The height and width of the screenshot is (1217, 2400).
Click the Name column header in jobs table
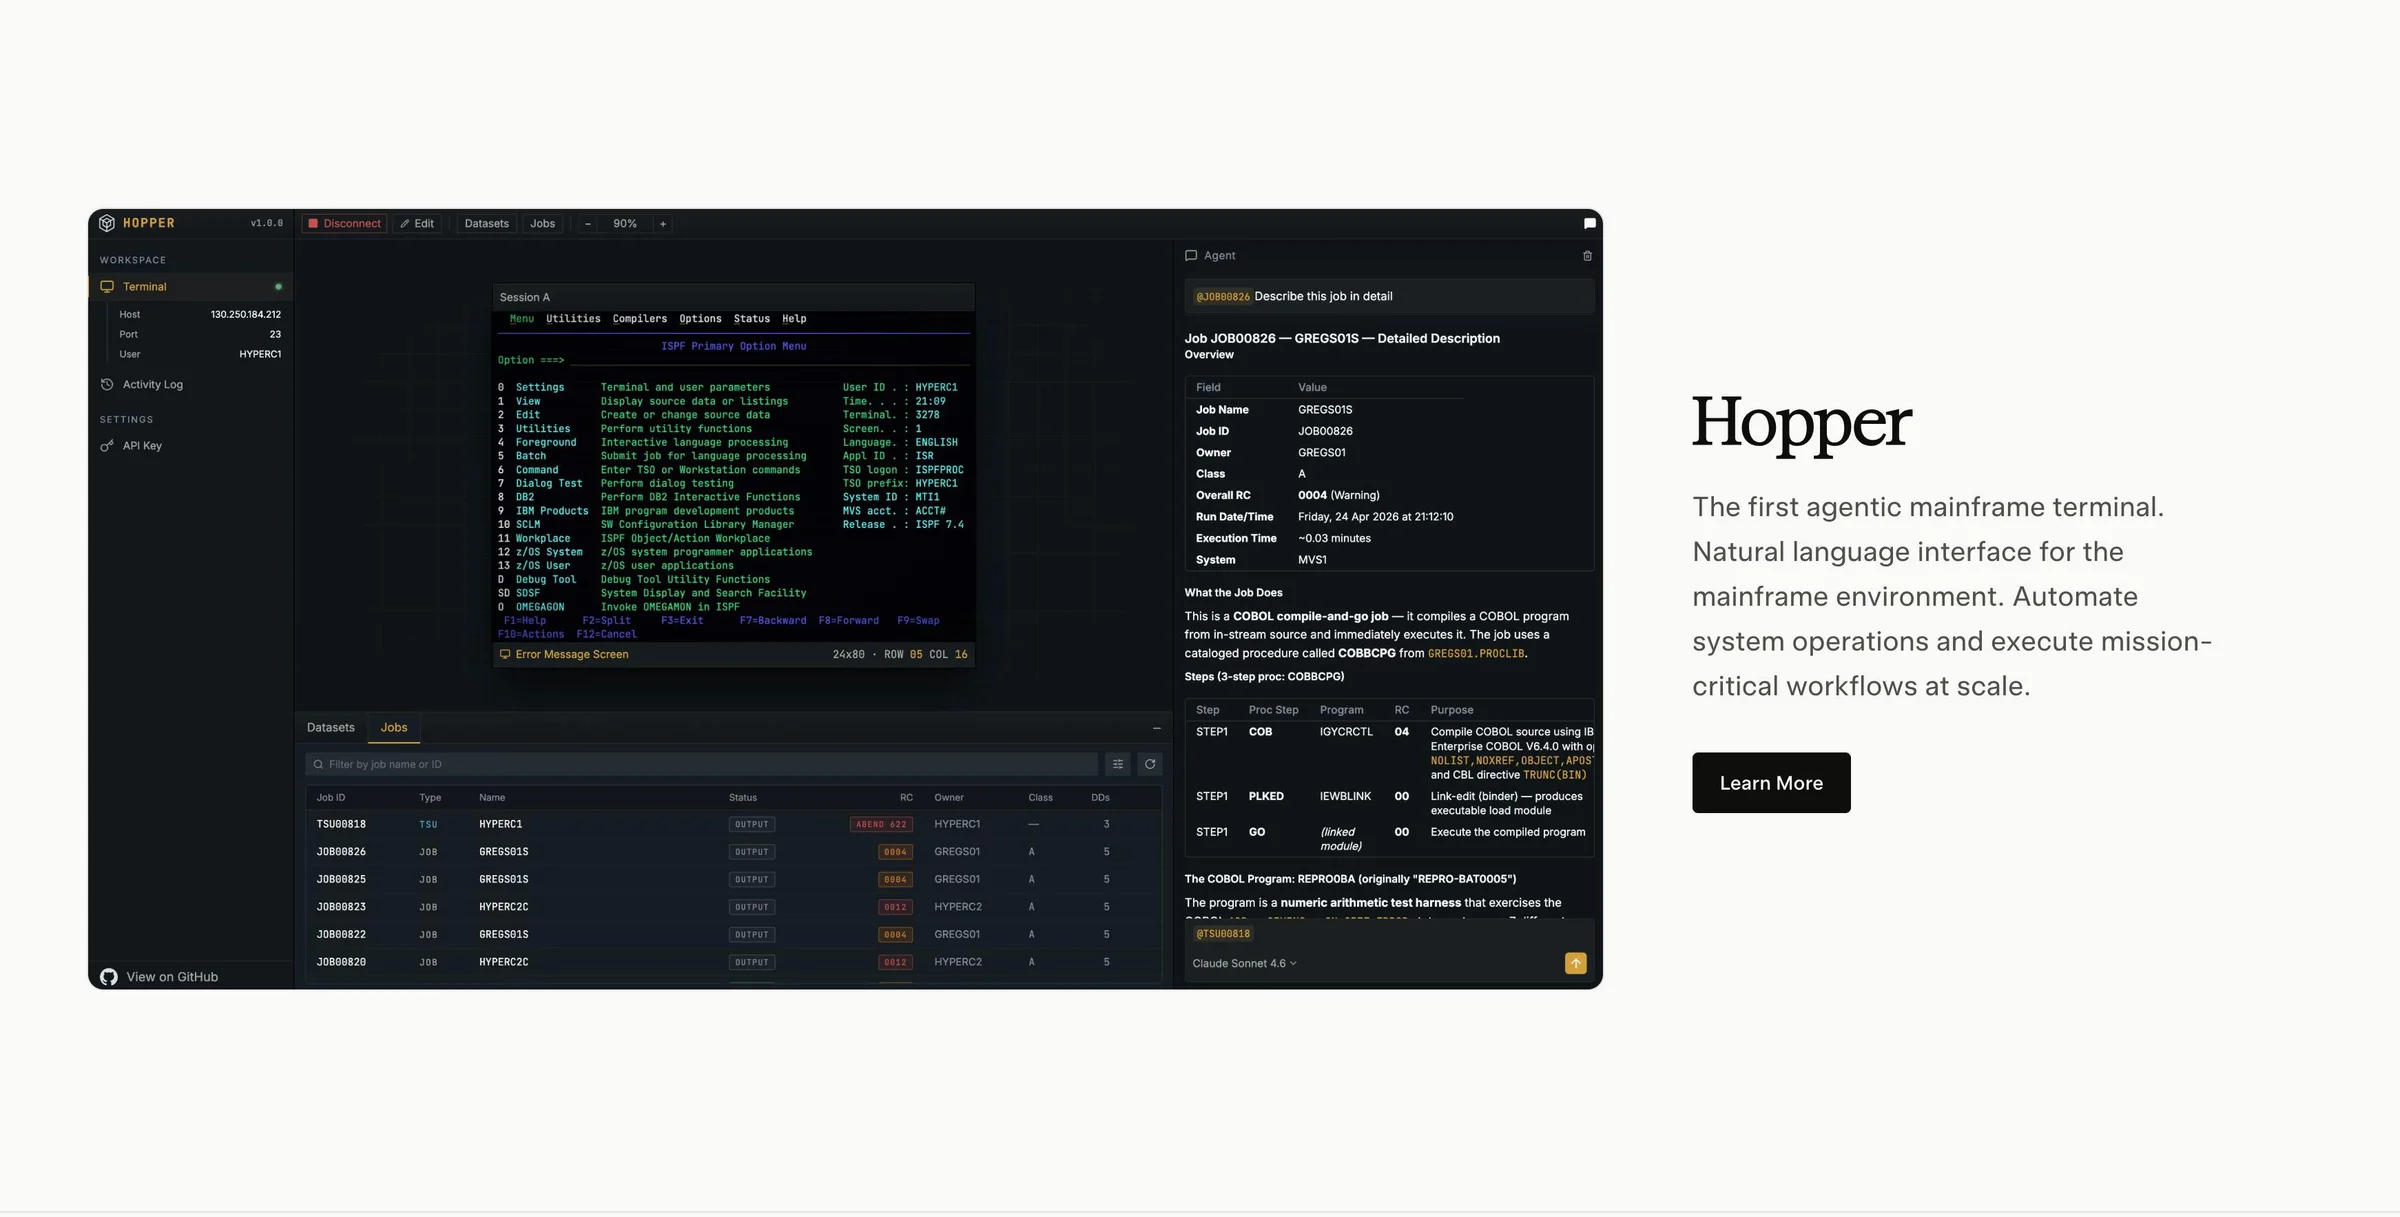coord(492,798)
